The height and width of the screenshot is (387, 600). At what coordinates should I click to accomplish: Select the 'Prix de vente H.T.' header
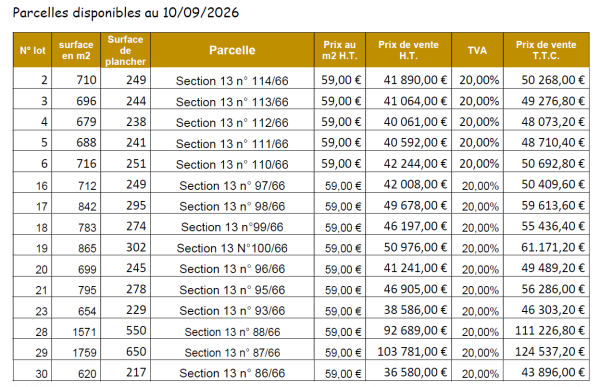[x=408, y=50]
